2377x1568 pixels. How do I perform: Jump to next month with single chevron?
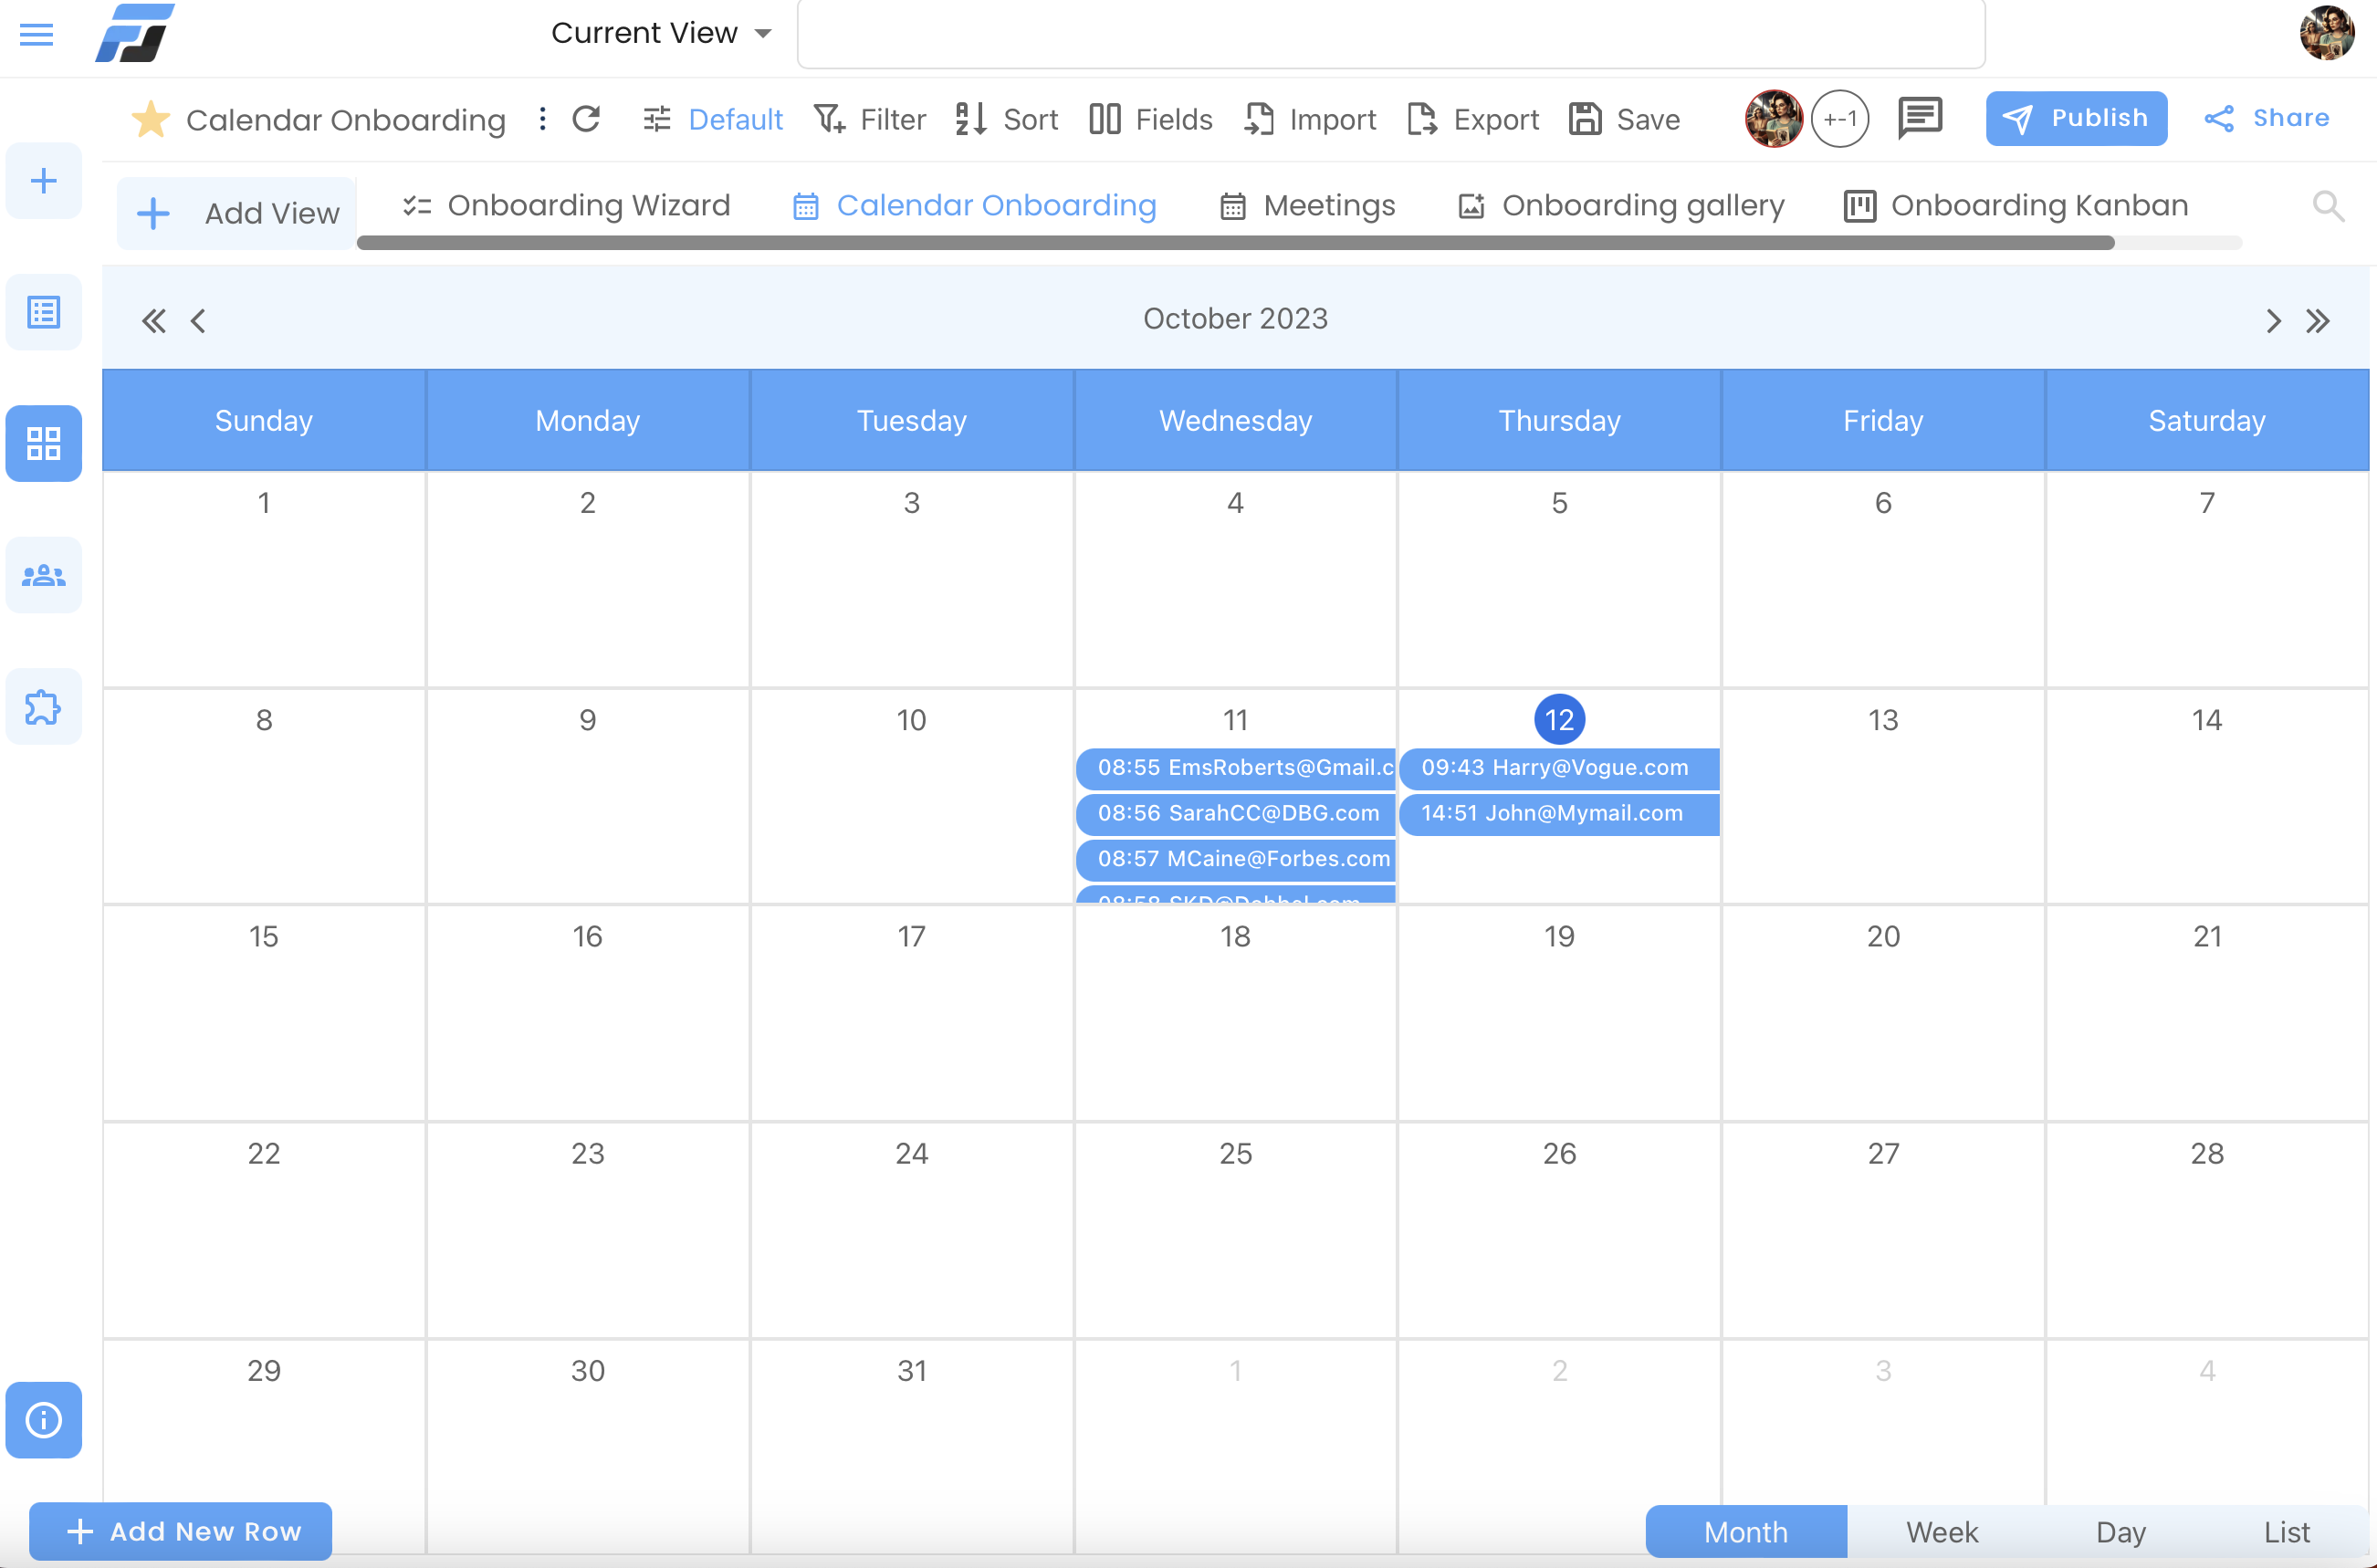pyautogui.click(x=2274, y=320)
